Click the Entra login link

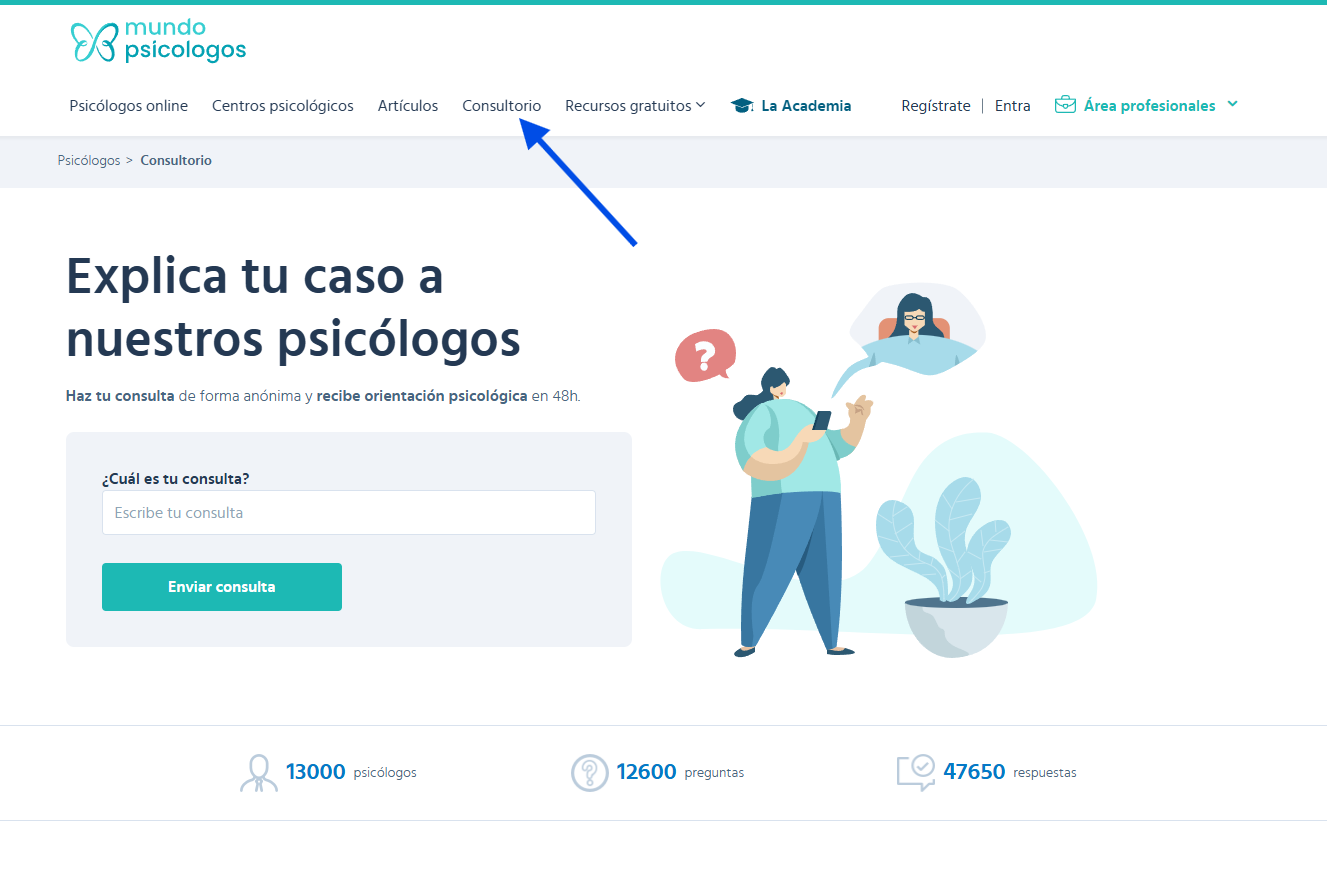tap(1013, 105)
